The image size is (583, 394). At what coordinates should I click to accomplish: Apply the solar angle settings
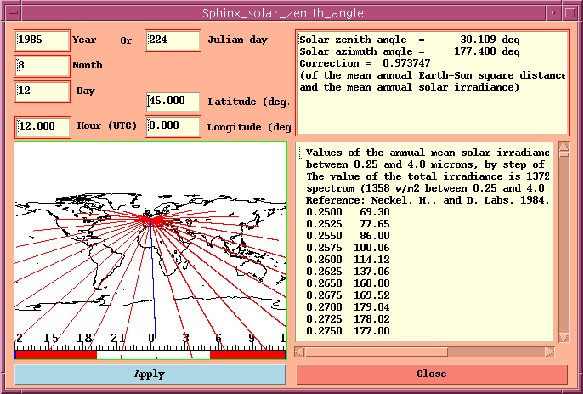tap(150, 374)
